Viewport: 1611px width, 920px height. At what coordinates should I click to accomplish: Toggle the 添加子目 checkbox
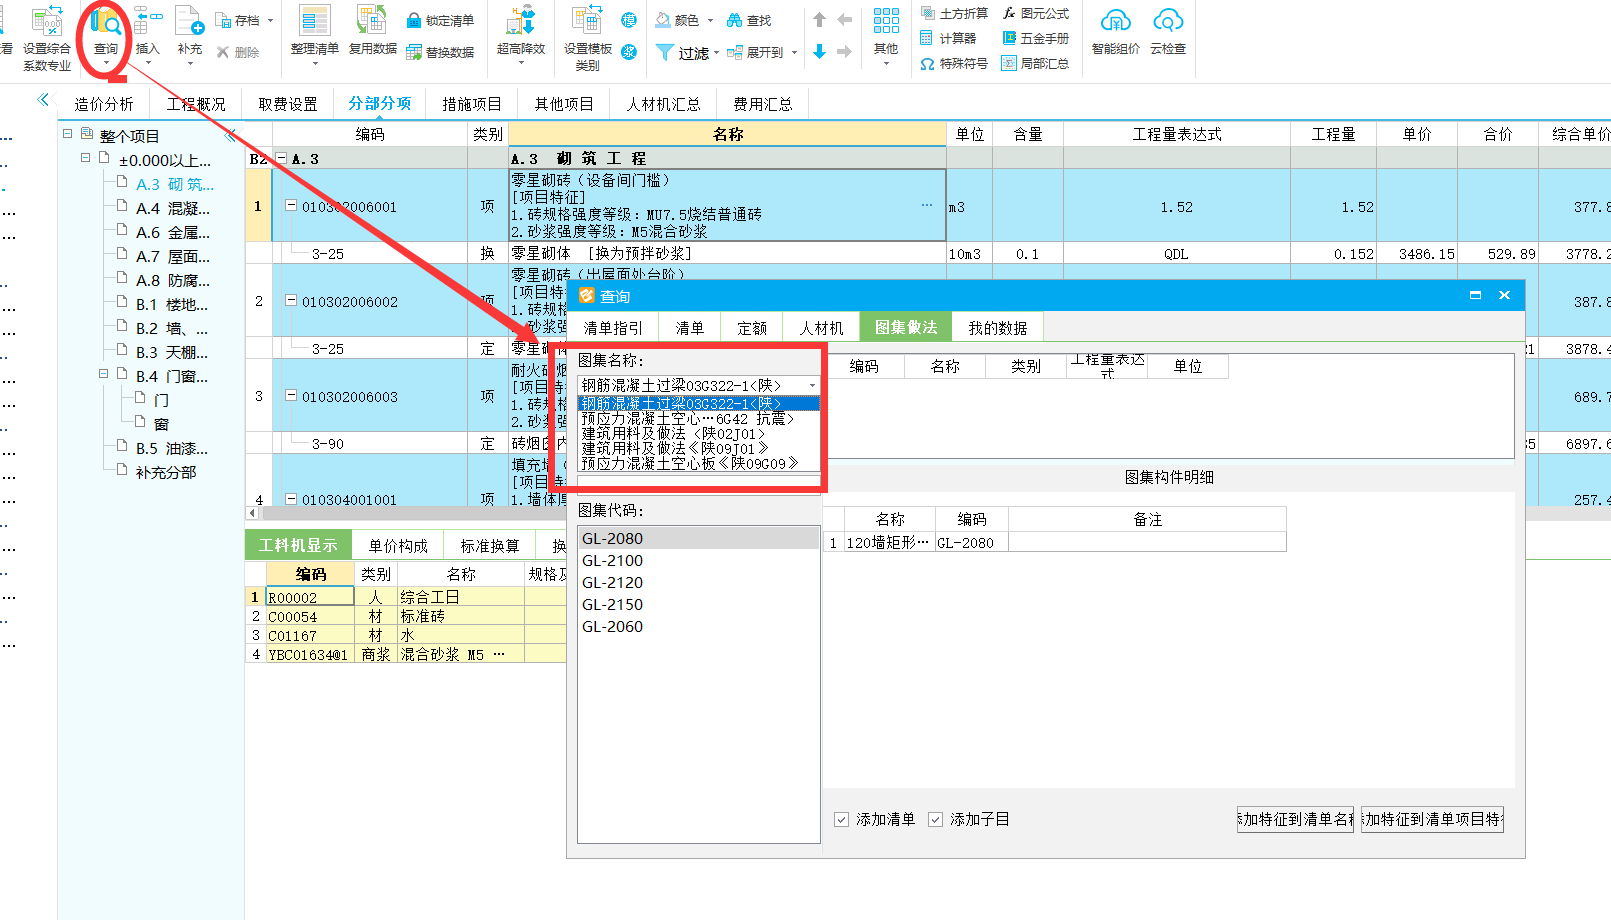(935, 819)
